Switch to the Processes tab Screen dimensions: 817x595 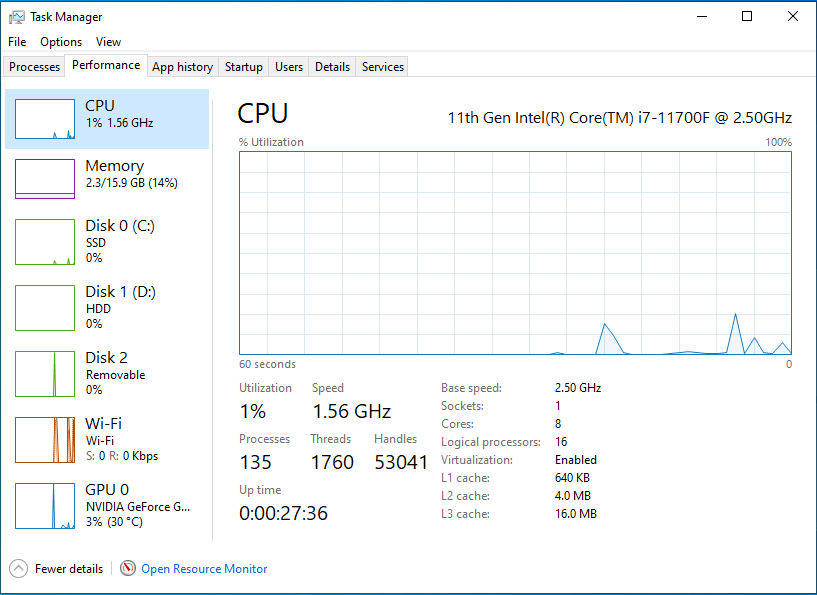pyautogui.click(x=35, y=67)
